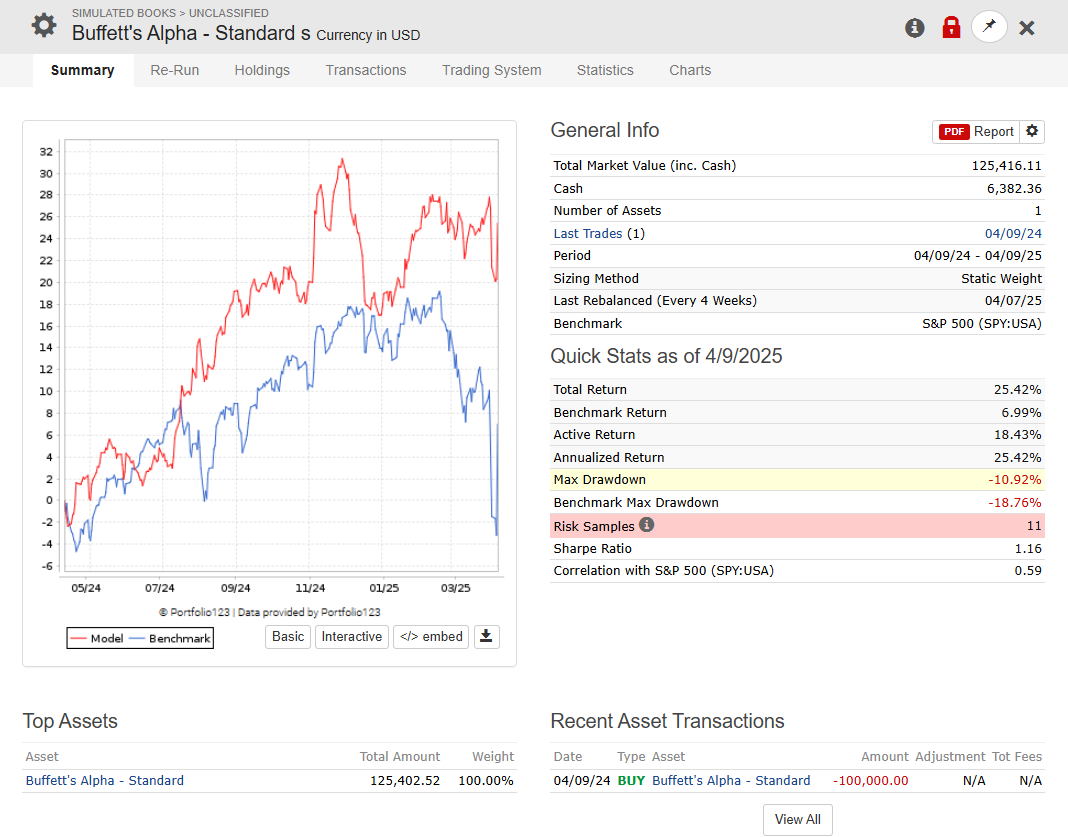Click the info circle icon in header
Viewport: 1068px width, 837px height.
click(914, 28)
